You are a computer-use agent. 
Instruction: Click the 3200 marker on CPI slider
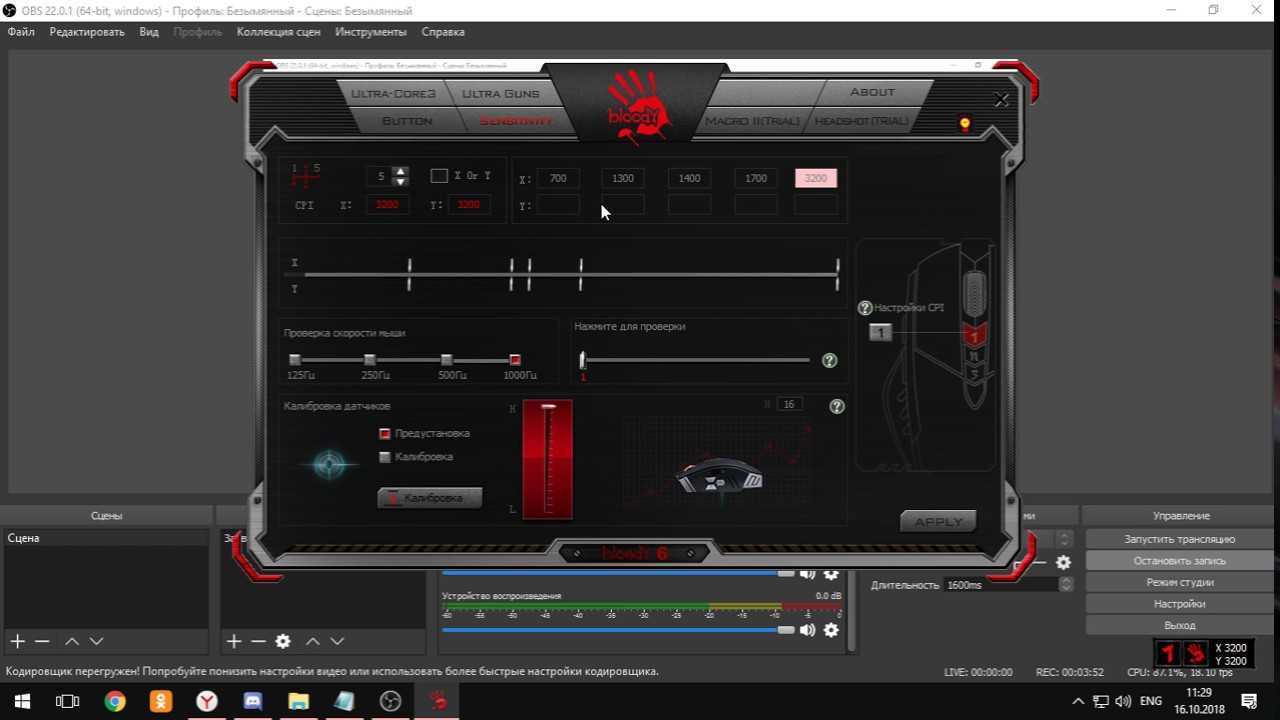pos(837,274)
